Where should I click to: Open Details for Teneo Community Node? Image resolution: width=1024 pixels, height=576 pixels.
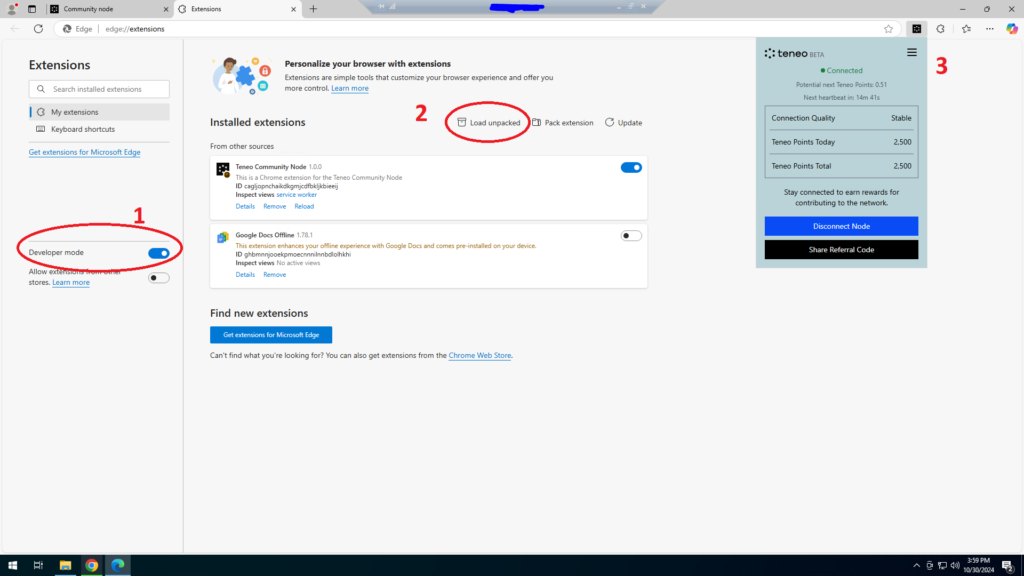coord(245,206)
